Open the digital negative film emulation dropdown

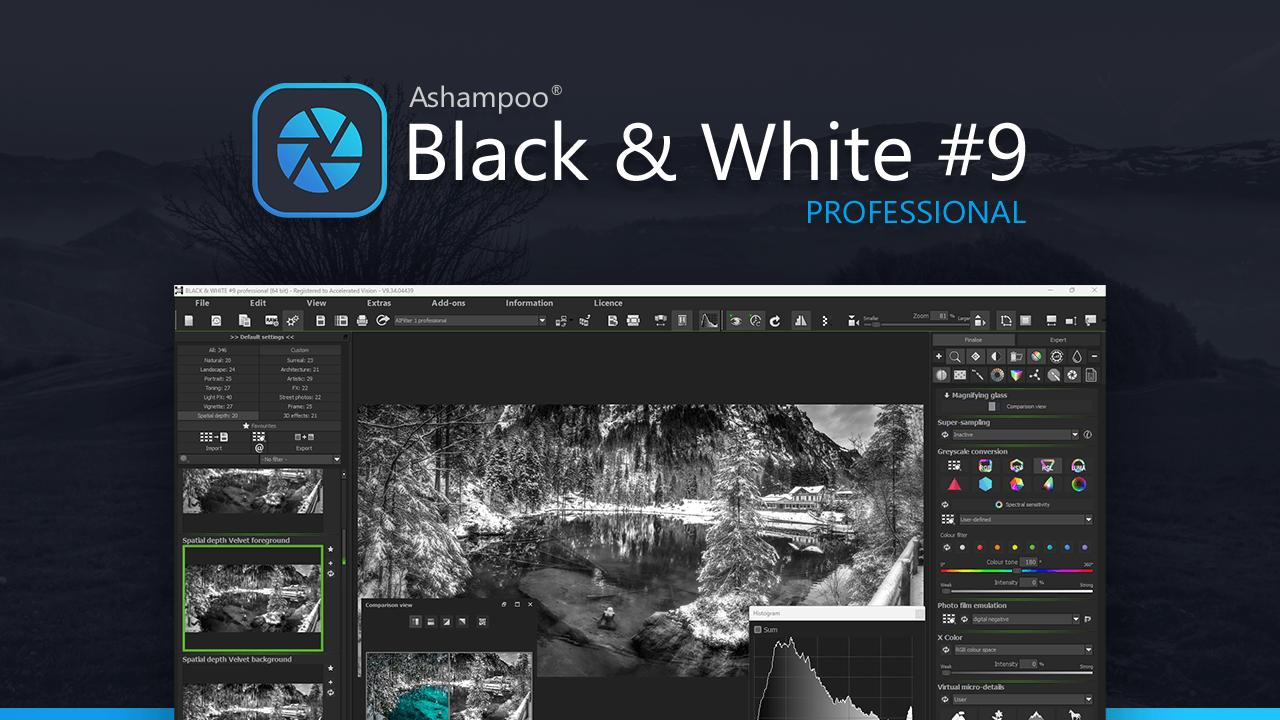point(1026,619)
